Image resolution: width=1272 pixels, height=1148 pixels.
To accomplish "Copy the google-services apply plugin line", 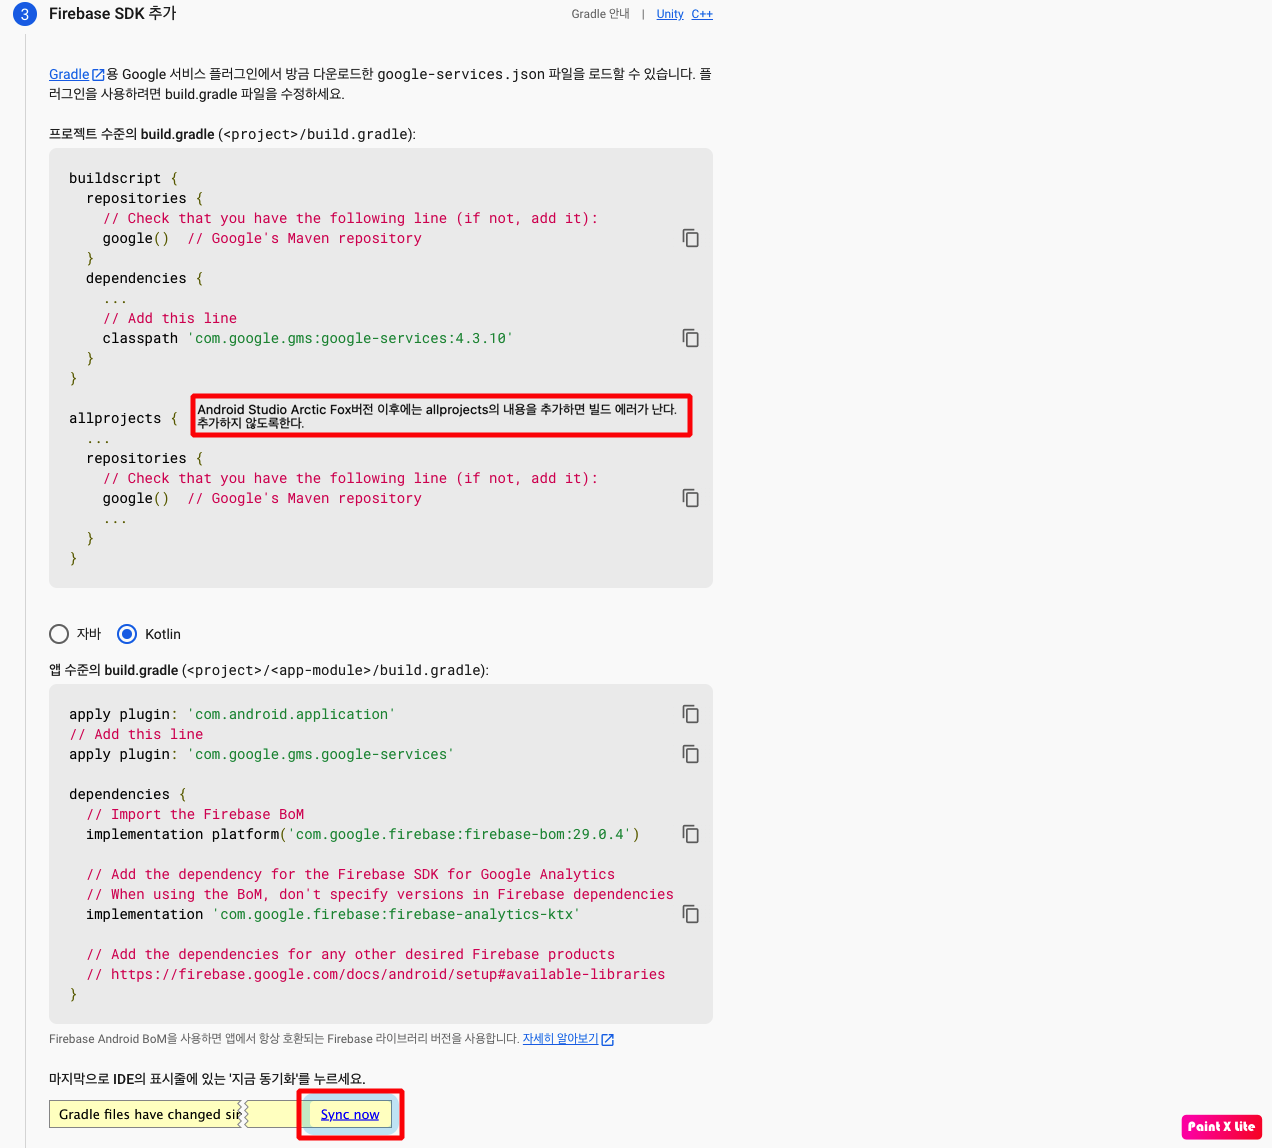I will point(690,754).
